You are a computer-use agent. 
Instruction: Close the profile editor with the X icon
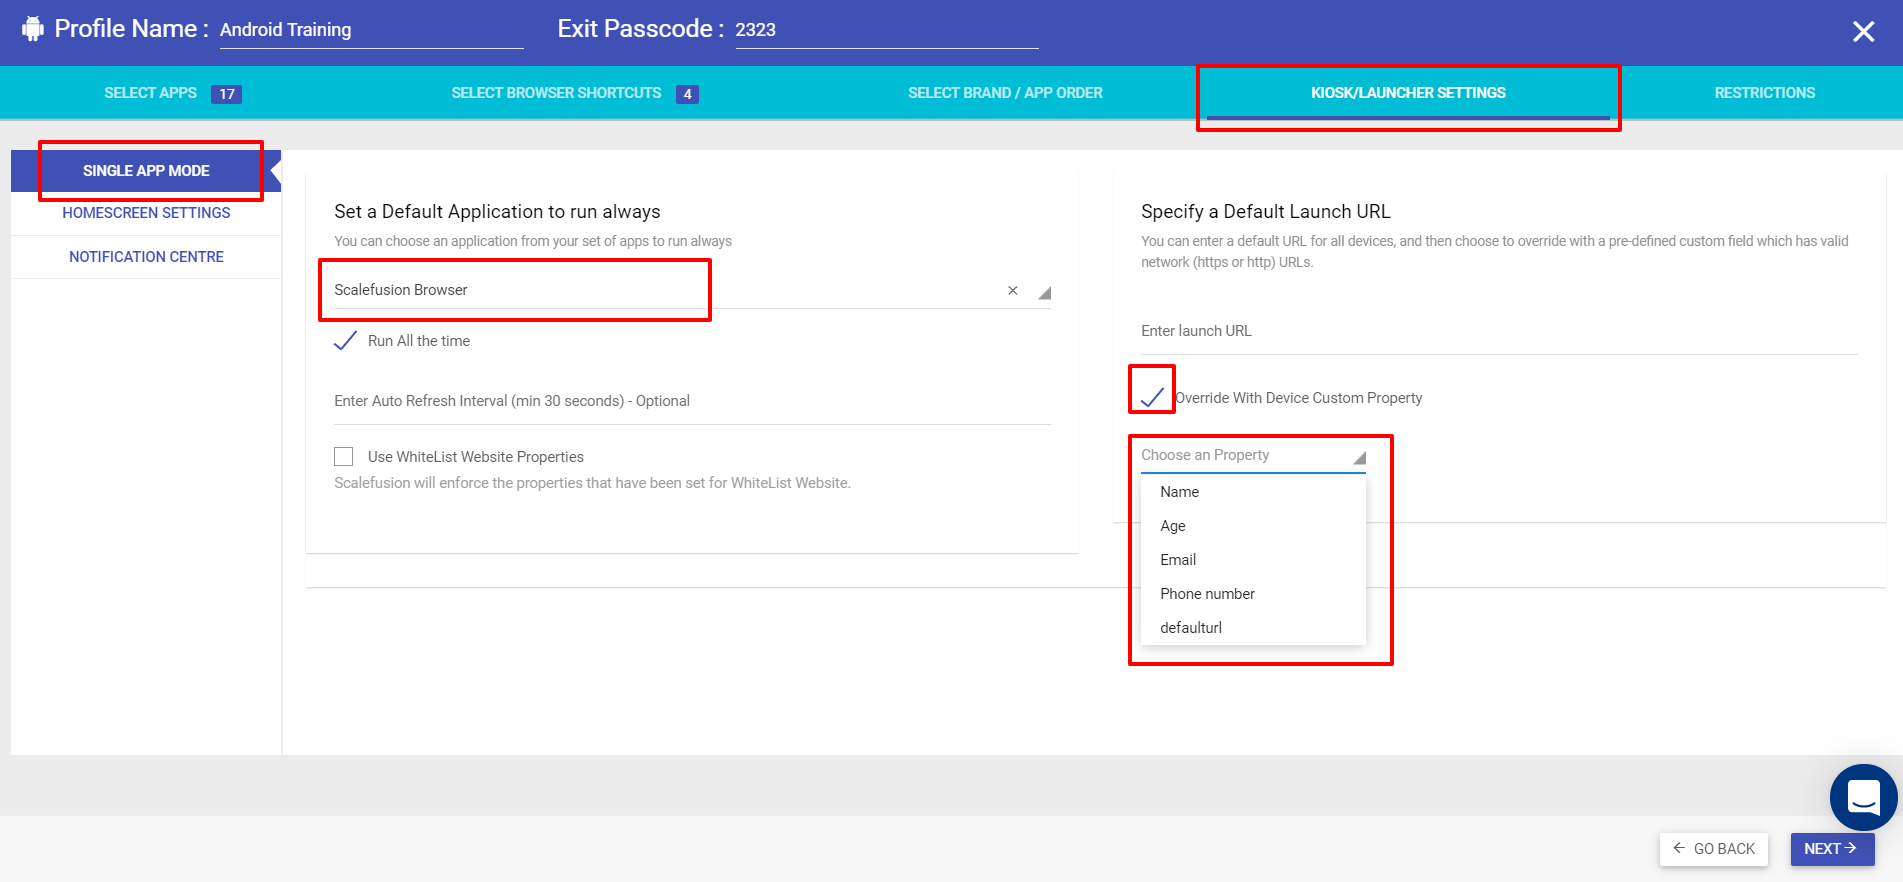point(1863,32)
